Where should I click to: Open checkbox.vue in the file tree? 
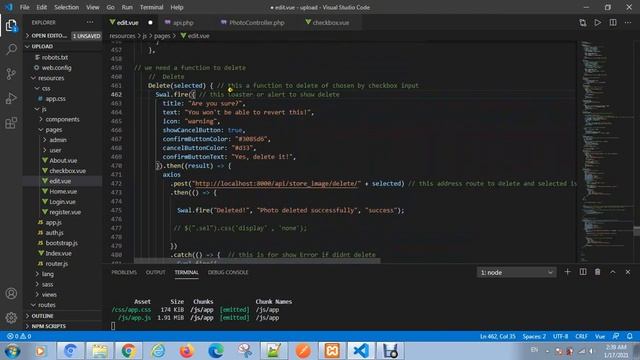(x=67, y=171)
